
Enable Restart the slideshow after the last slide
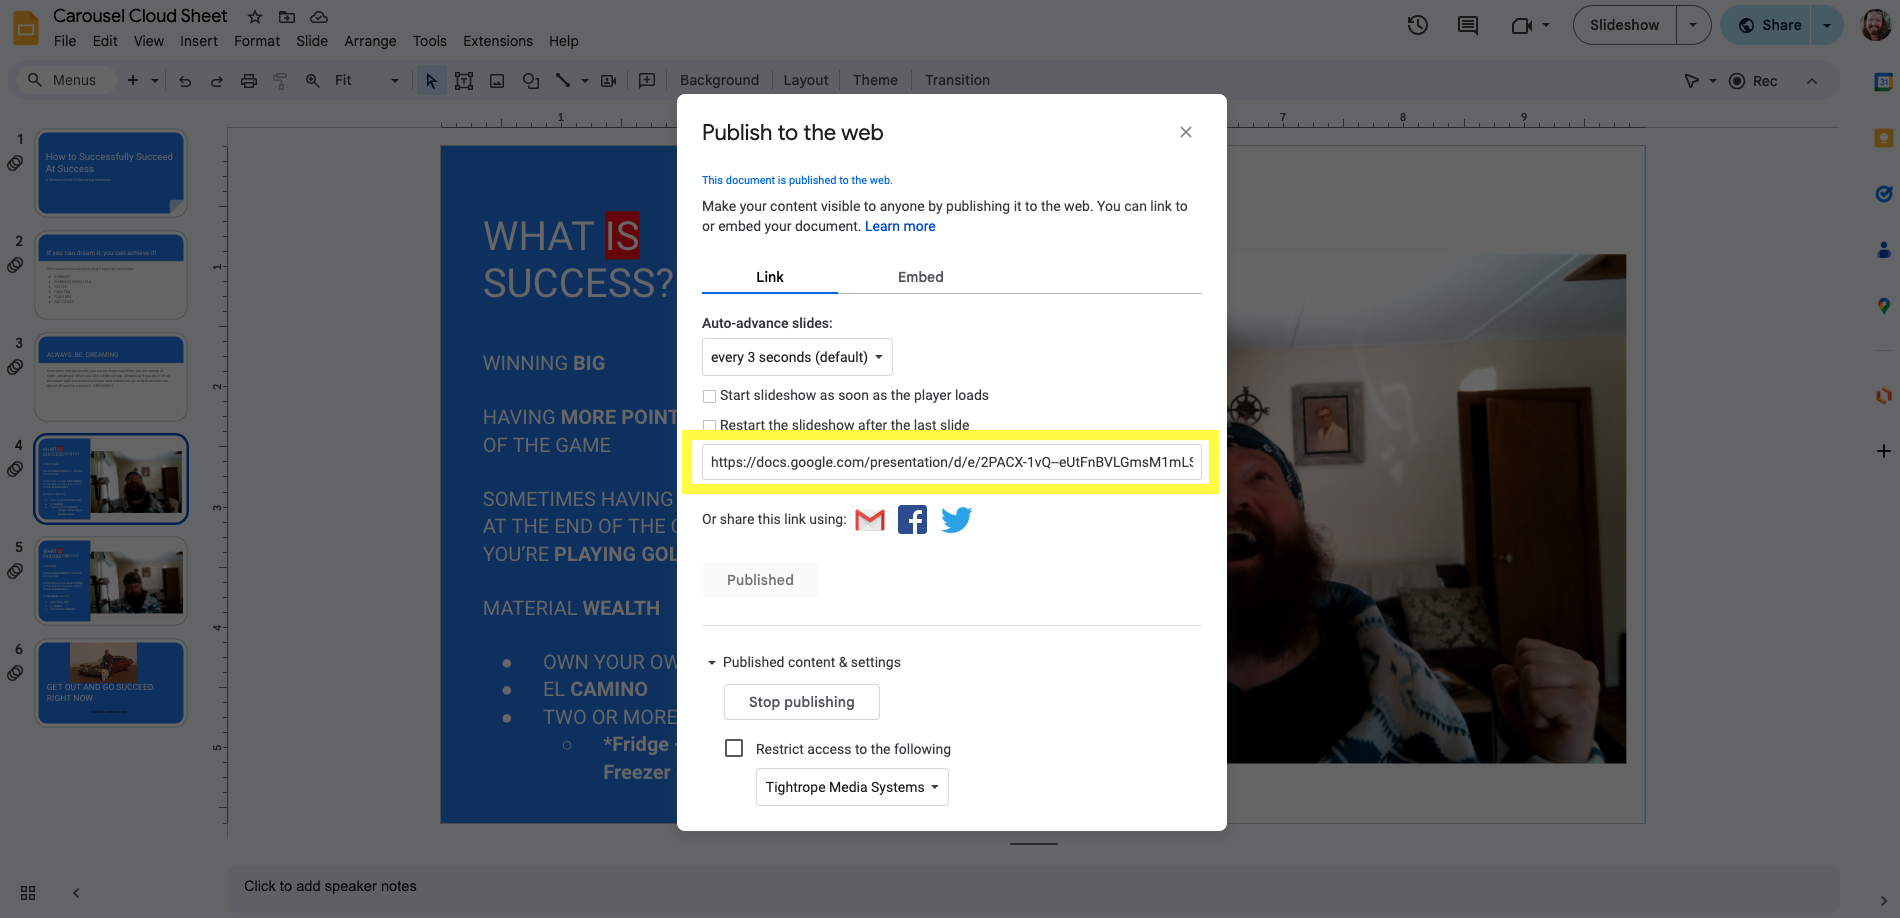click(x=709, y=425)
